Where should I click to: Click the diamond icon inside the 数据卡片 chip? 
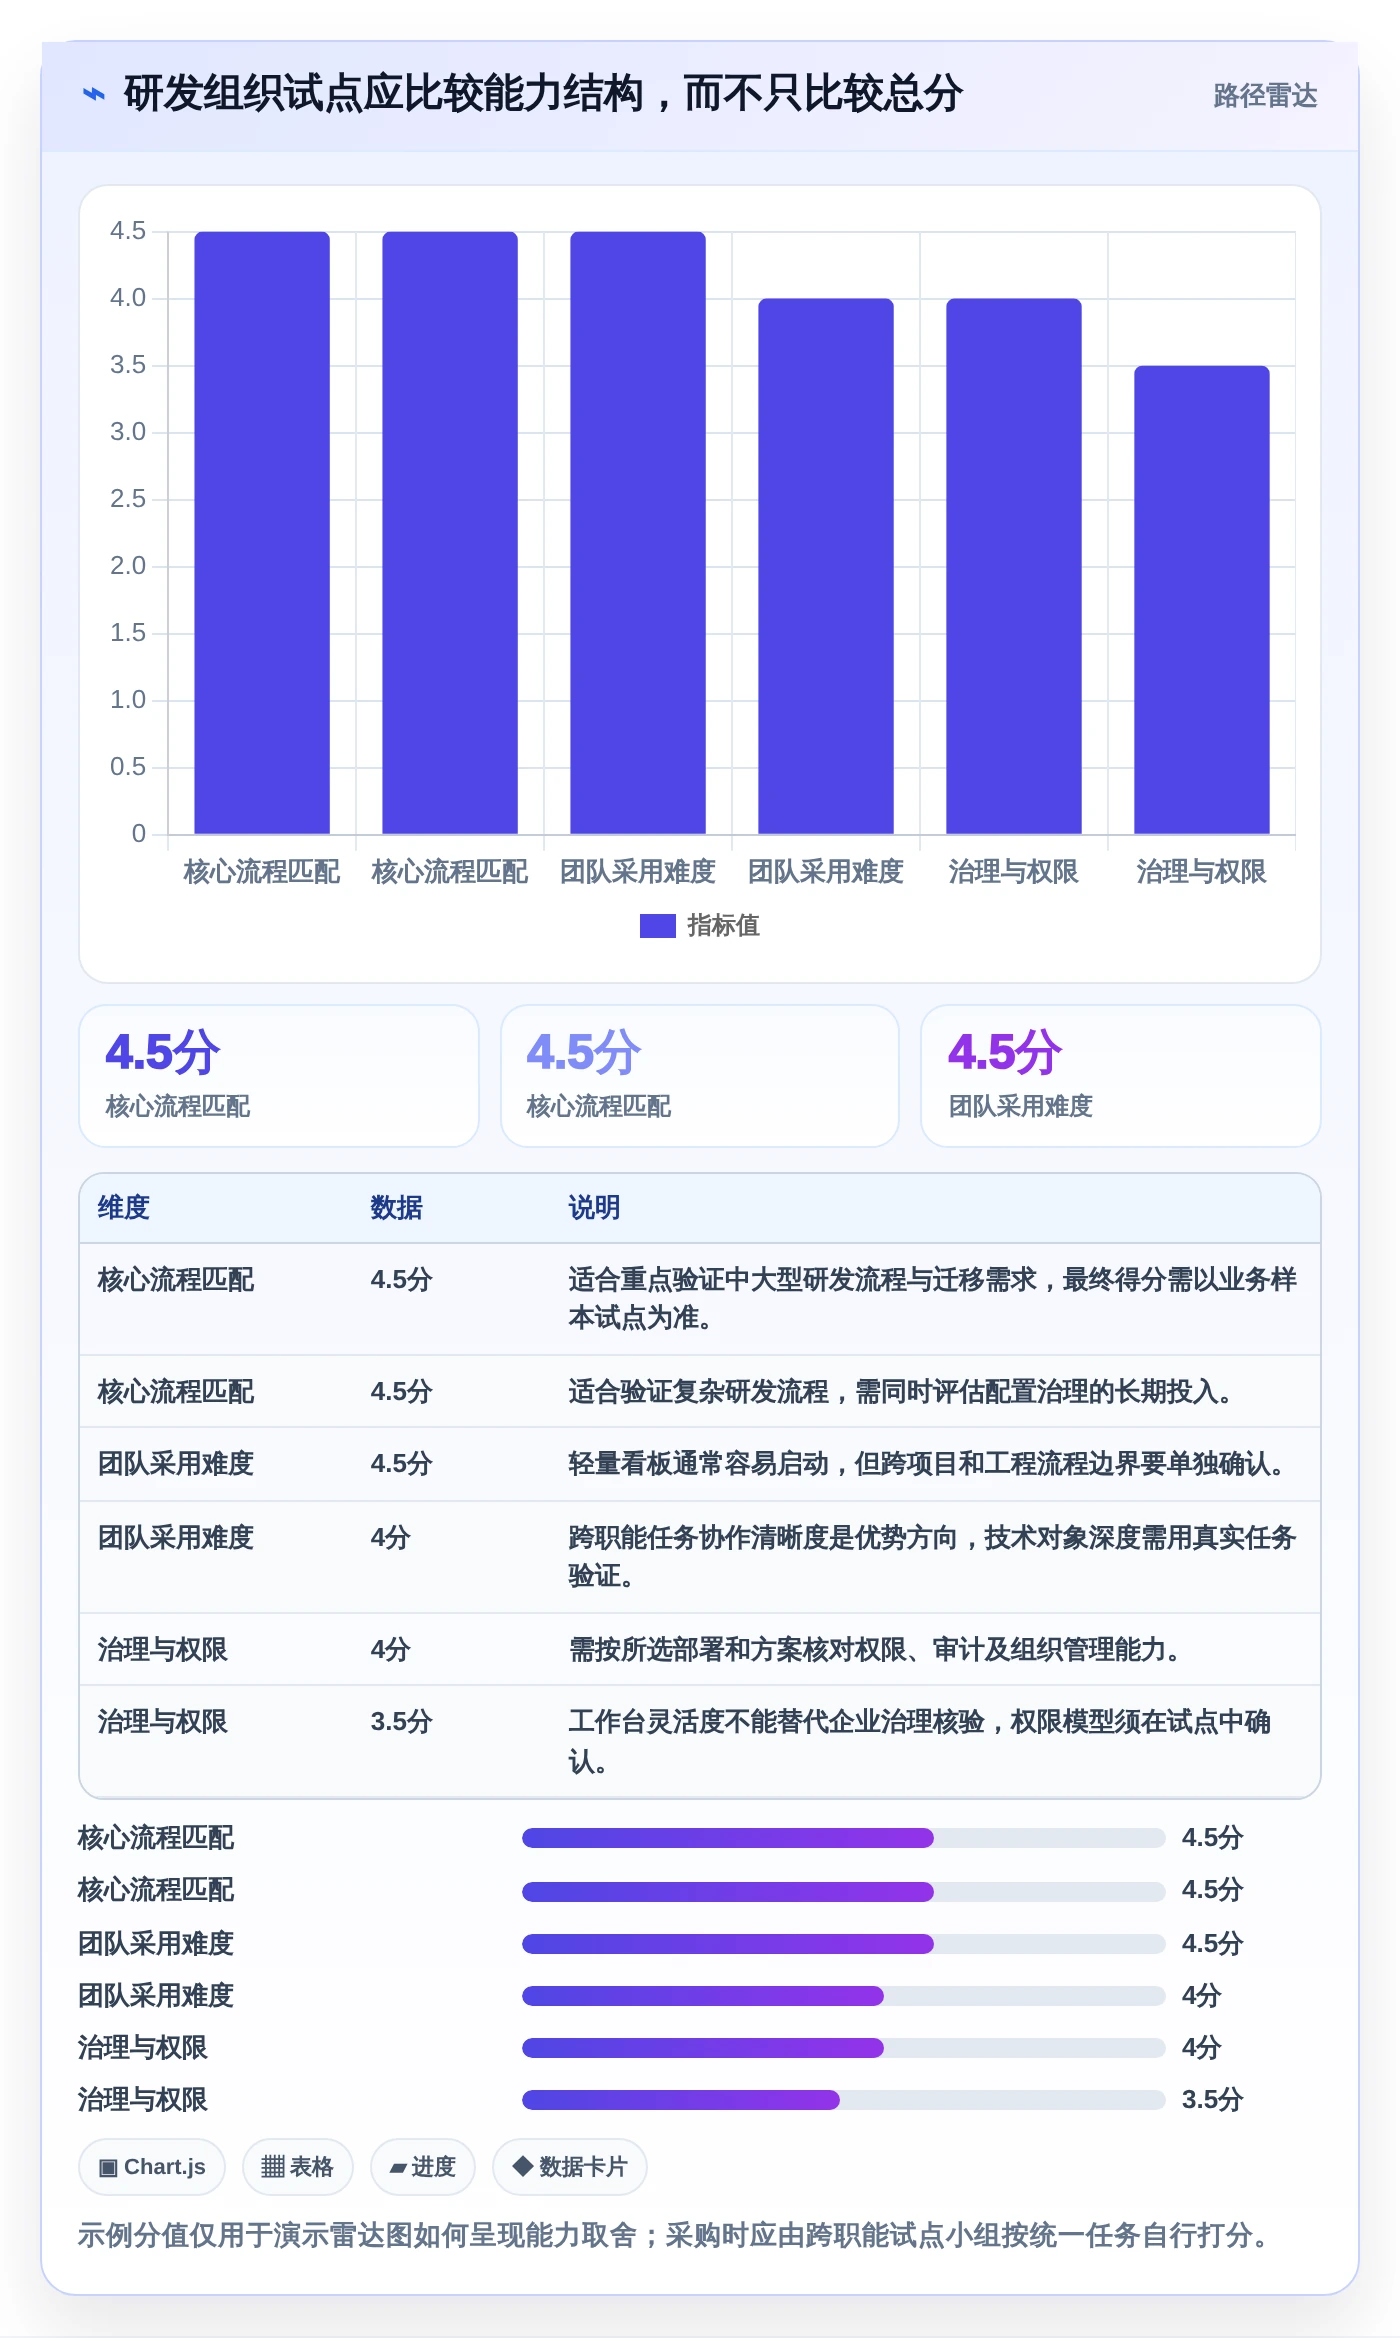522,2166
